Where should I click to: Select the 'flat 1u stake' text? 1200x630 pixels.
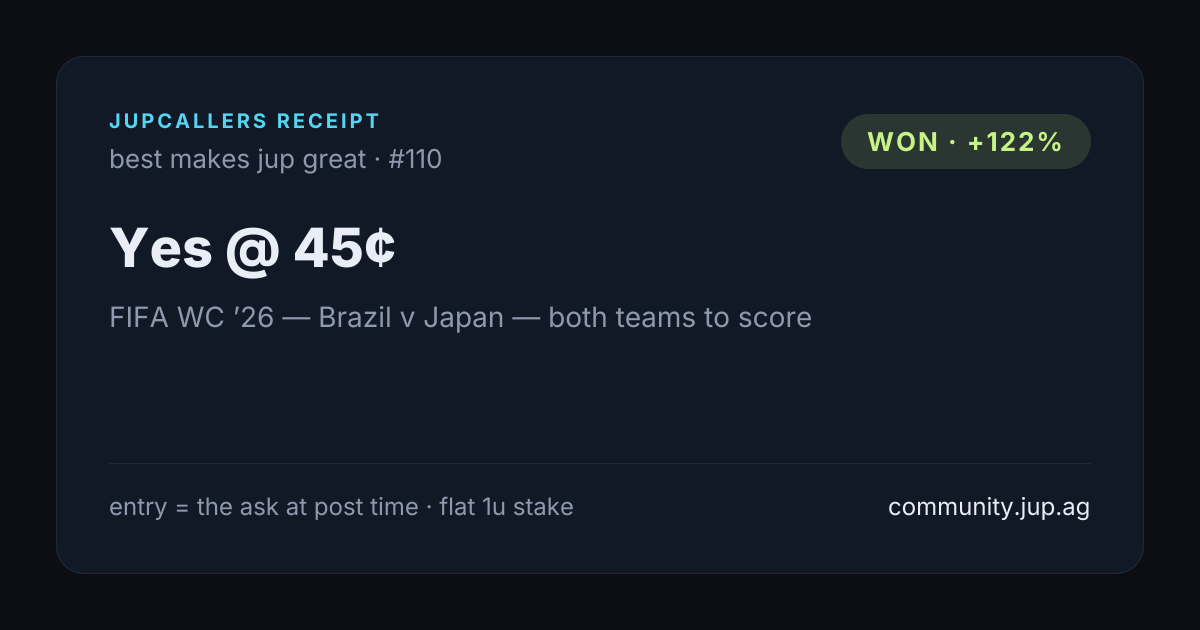pos(506,507)
